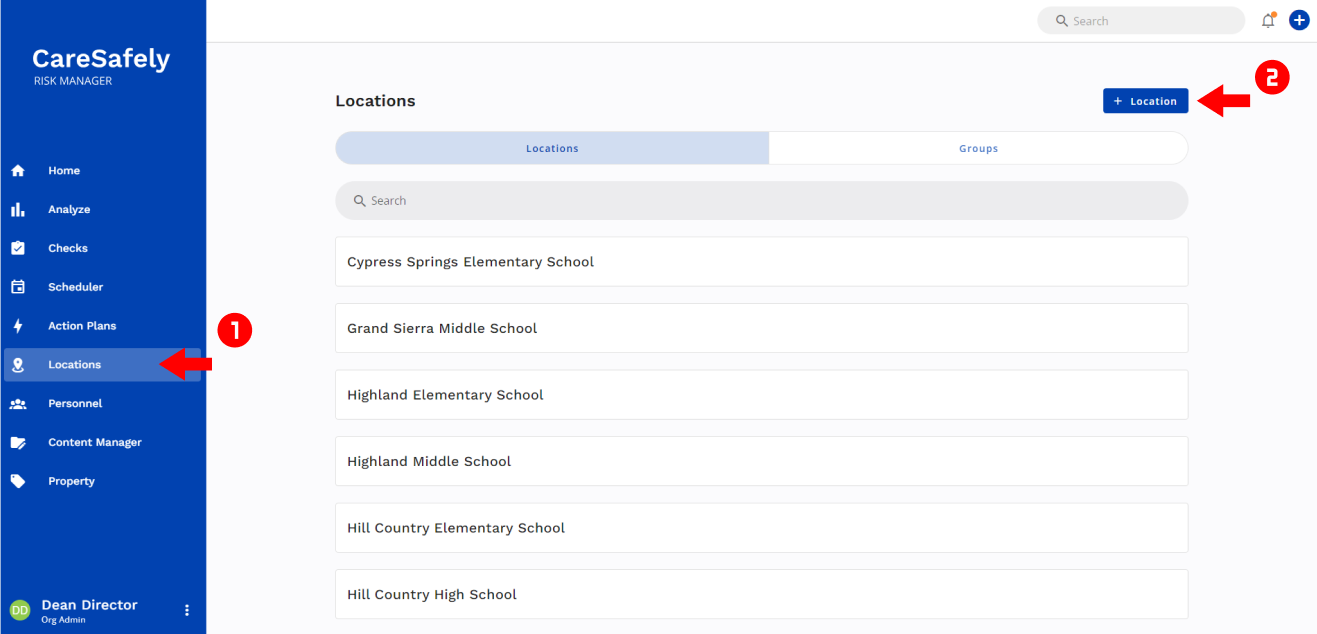
Task: Click the locations list search field
Action: (761, 201)
